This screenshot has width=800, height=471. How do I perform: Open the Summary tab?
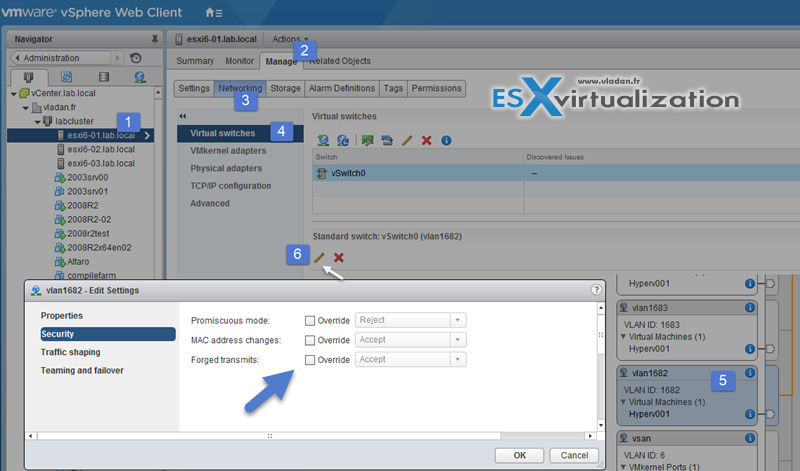(x=195, y=61)
